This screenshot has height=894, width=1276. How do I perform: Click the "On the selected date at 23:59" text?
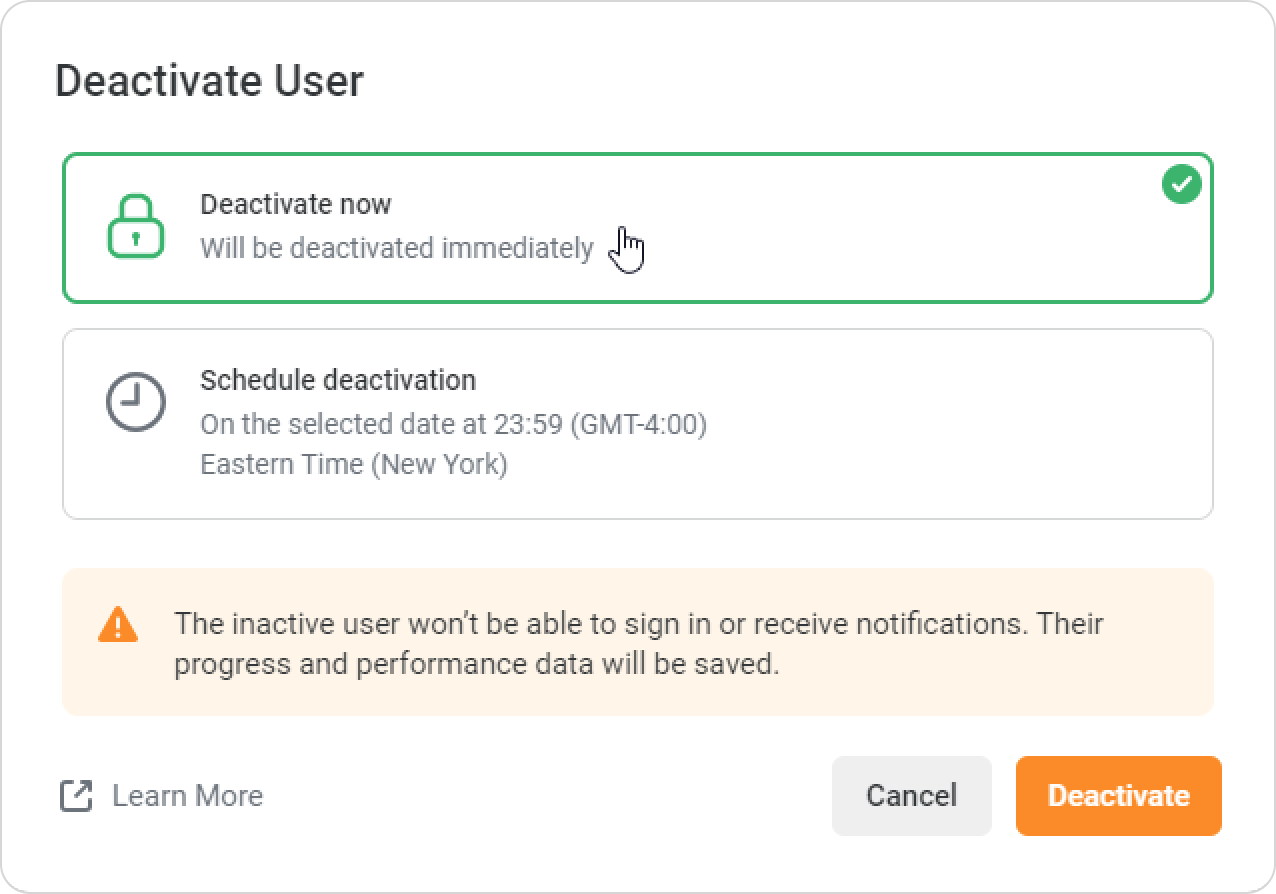(382, 424)
